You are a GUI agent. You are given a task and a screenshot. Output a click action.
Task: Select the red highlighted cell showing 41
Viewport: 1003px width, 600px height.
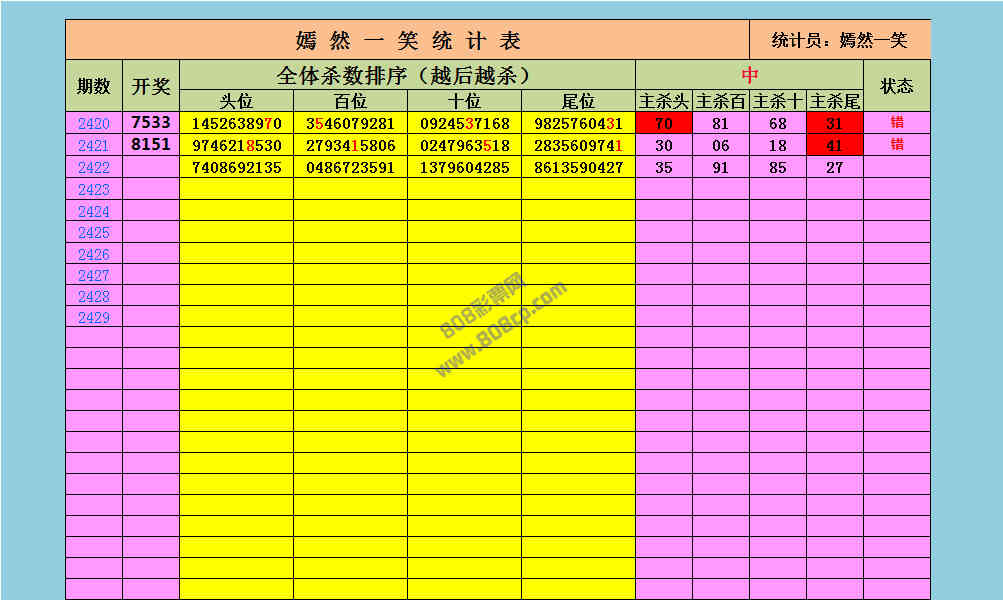tap(834, 146)
